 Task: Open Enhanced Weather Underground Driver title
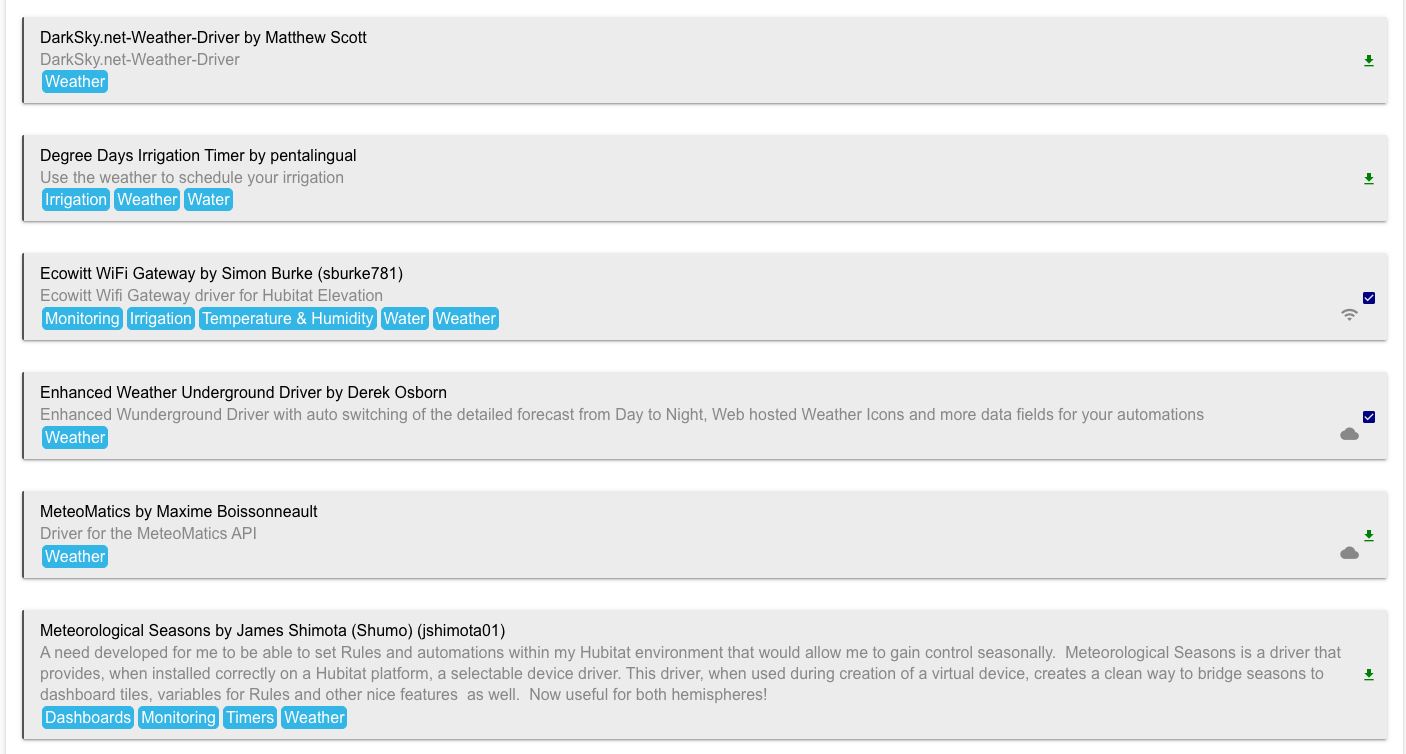click(243, 393)
